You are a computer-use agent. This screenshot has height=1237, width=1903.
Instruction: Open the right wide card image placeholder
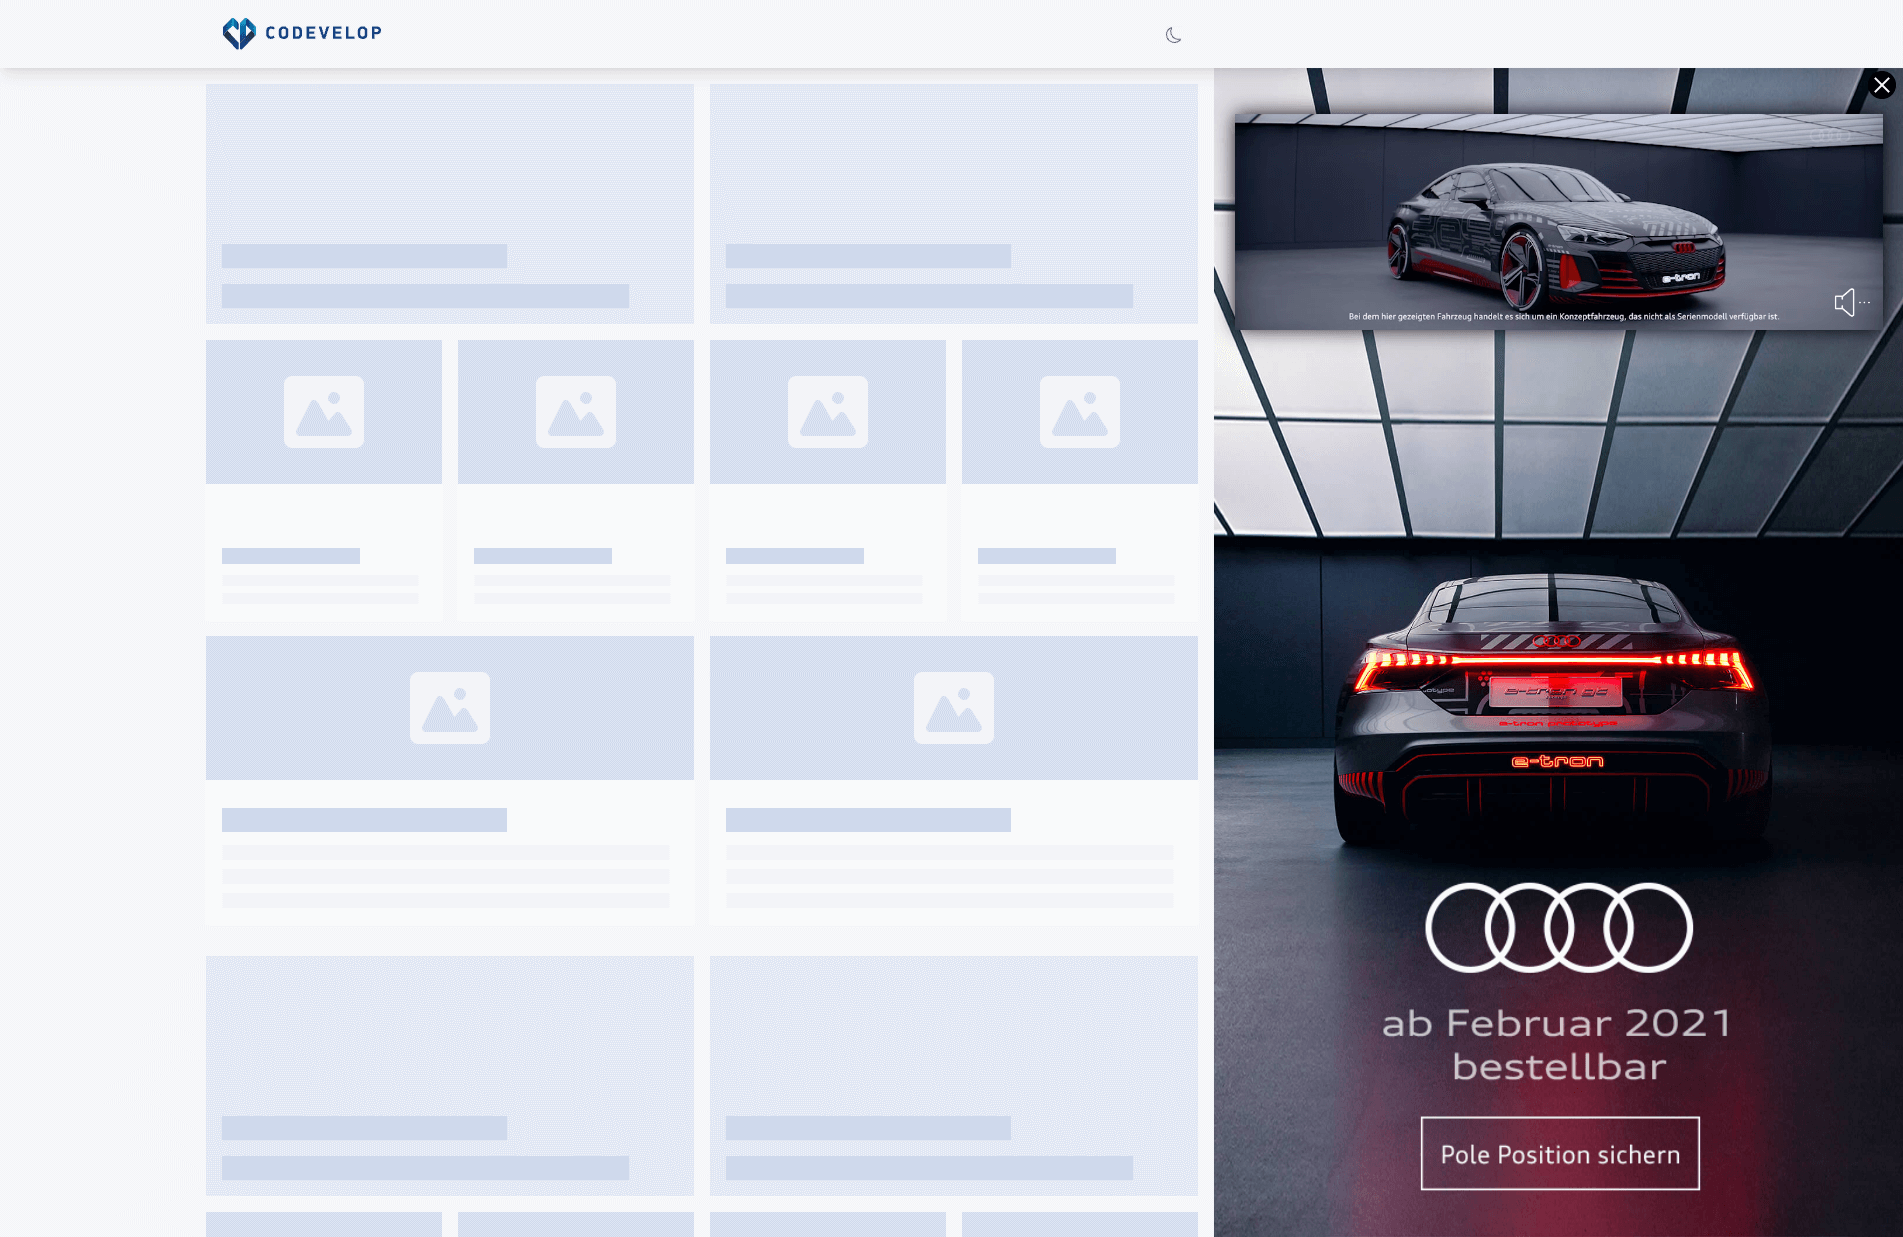point(954,708)
